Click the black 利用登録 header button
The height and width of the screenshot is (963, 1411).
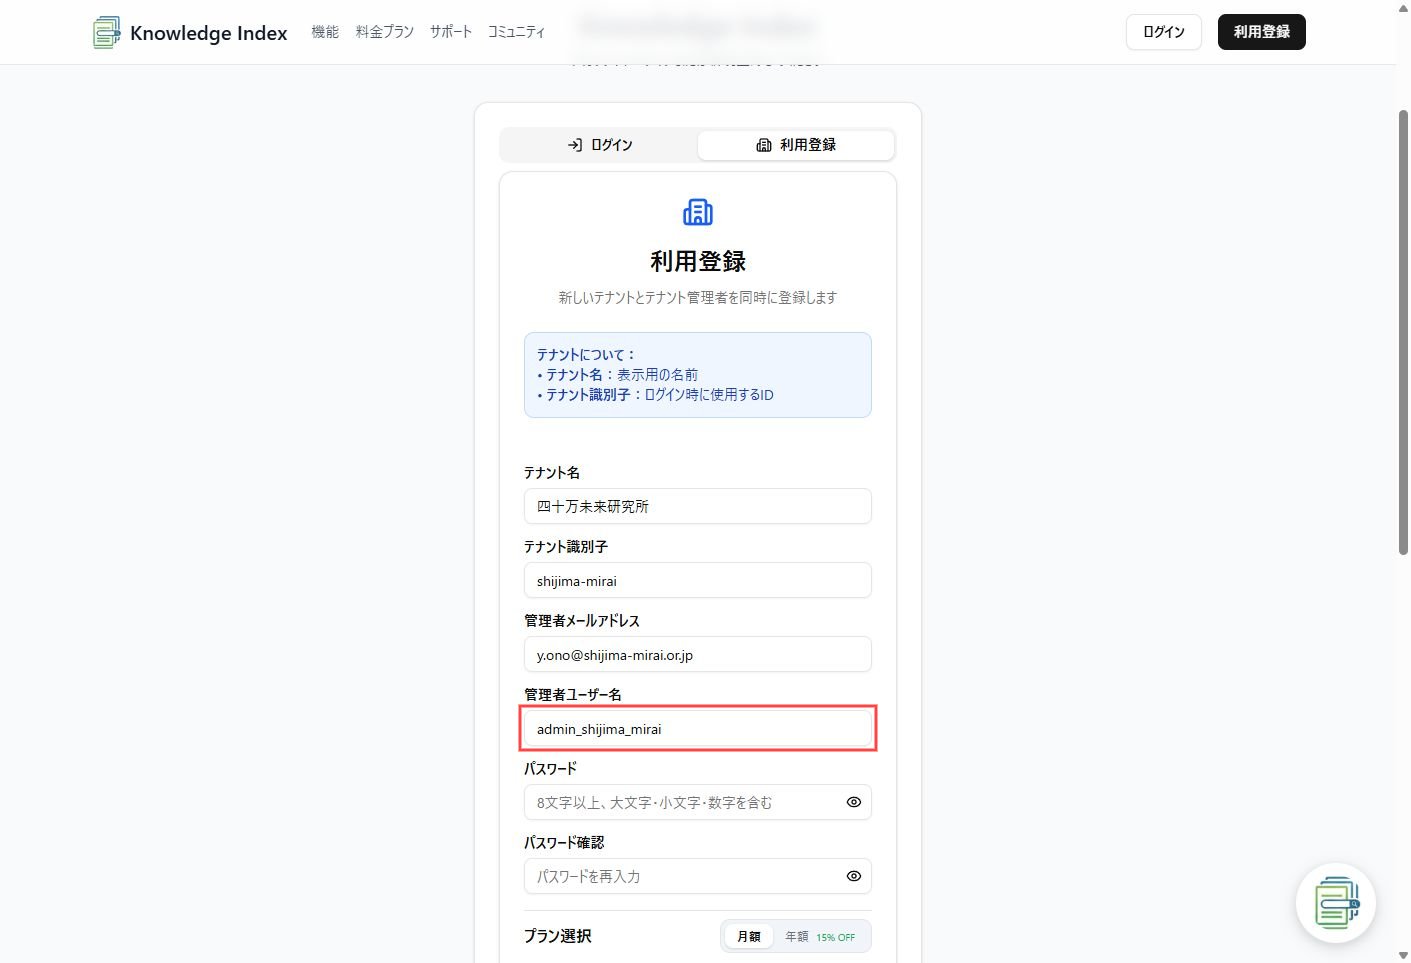pos(1262,32)
